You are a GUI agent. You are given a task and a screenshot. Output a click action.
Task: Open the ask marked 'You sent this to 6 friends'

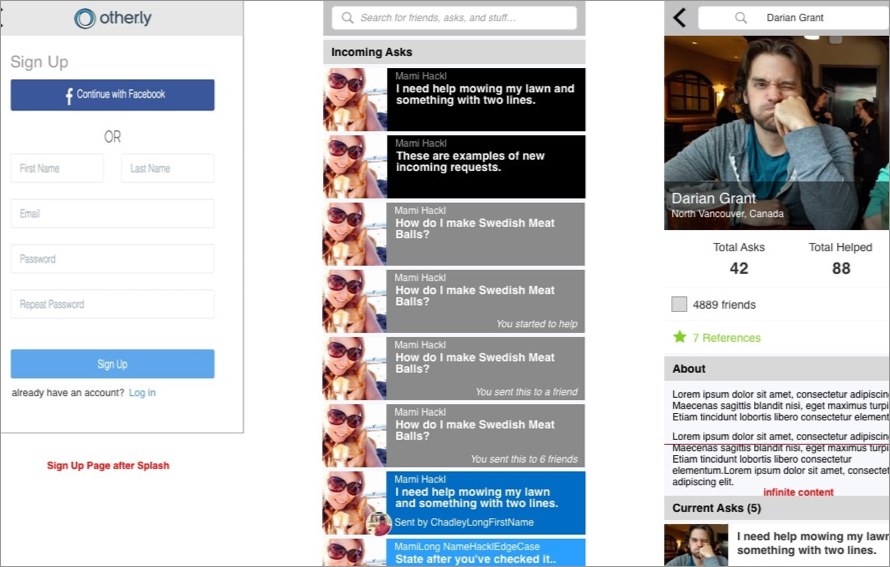[x=485, y=435]
